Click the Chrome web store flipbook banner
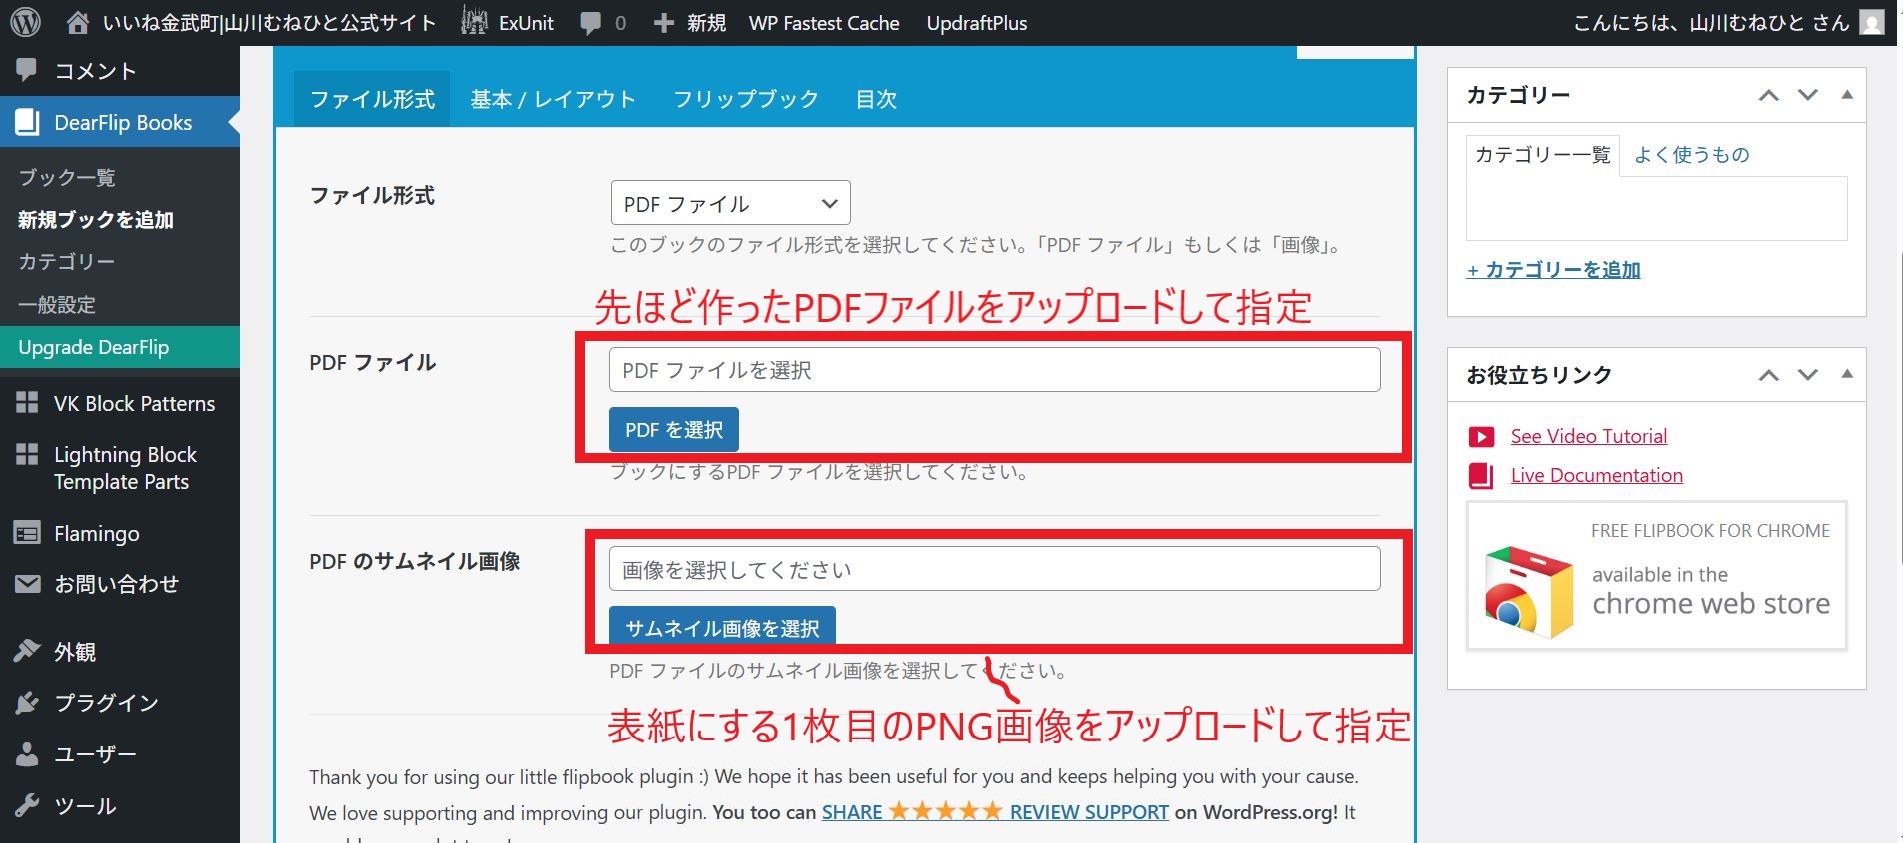The width and height of the screenshot is (1903, 843). click(x=1656, y=576)
